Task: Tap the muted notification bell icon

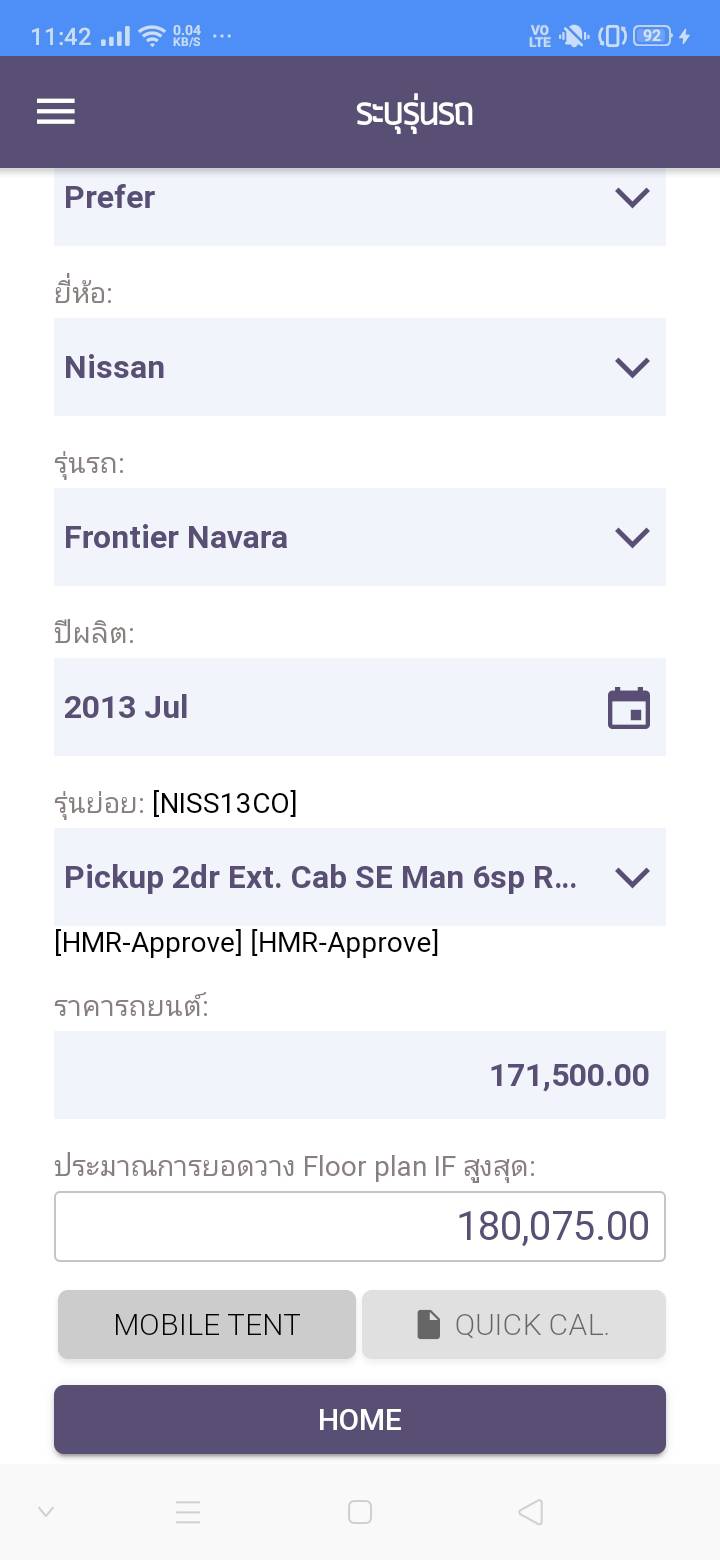Action: [574, 37]
